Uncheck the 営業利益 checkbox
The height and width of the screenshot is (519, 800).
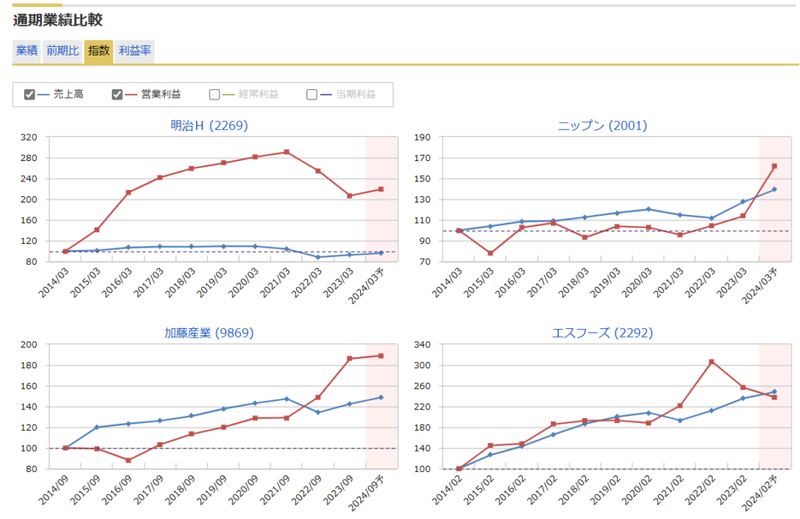(117, 94)
